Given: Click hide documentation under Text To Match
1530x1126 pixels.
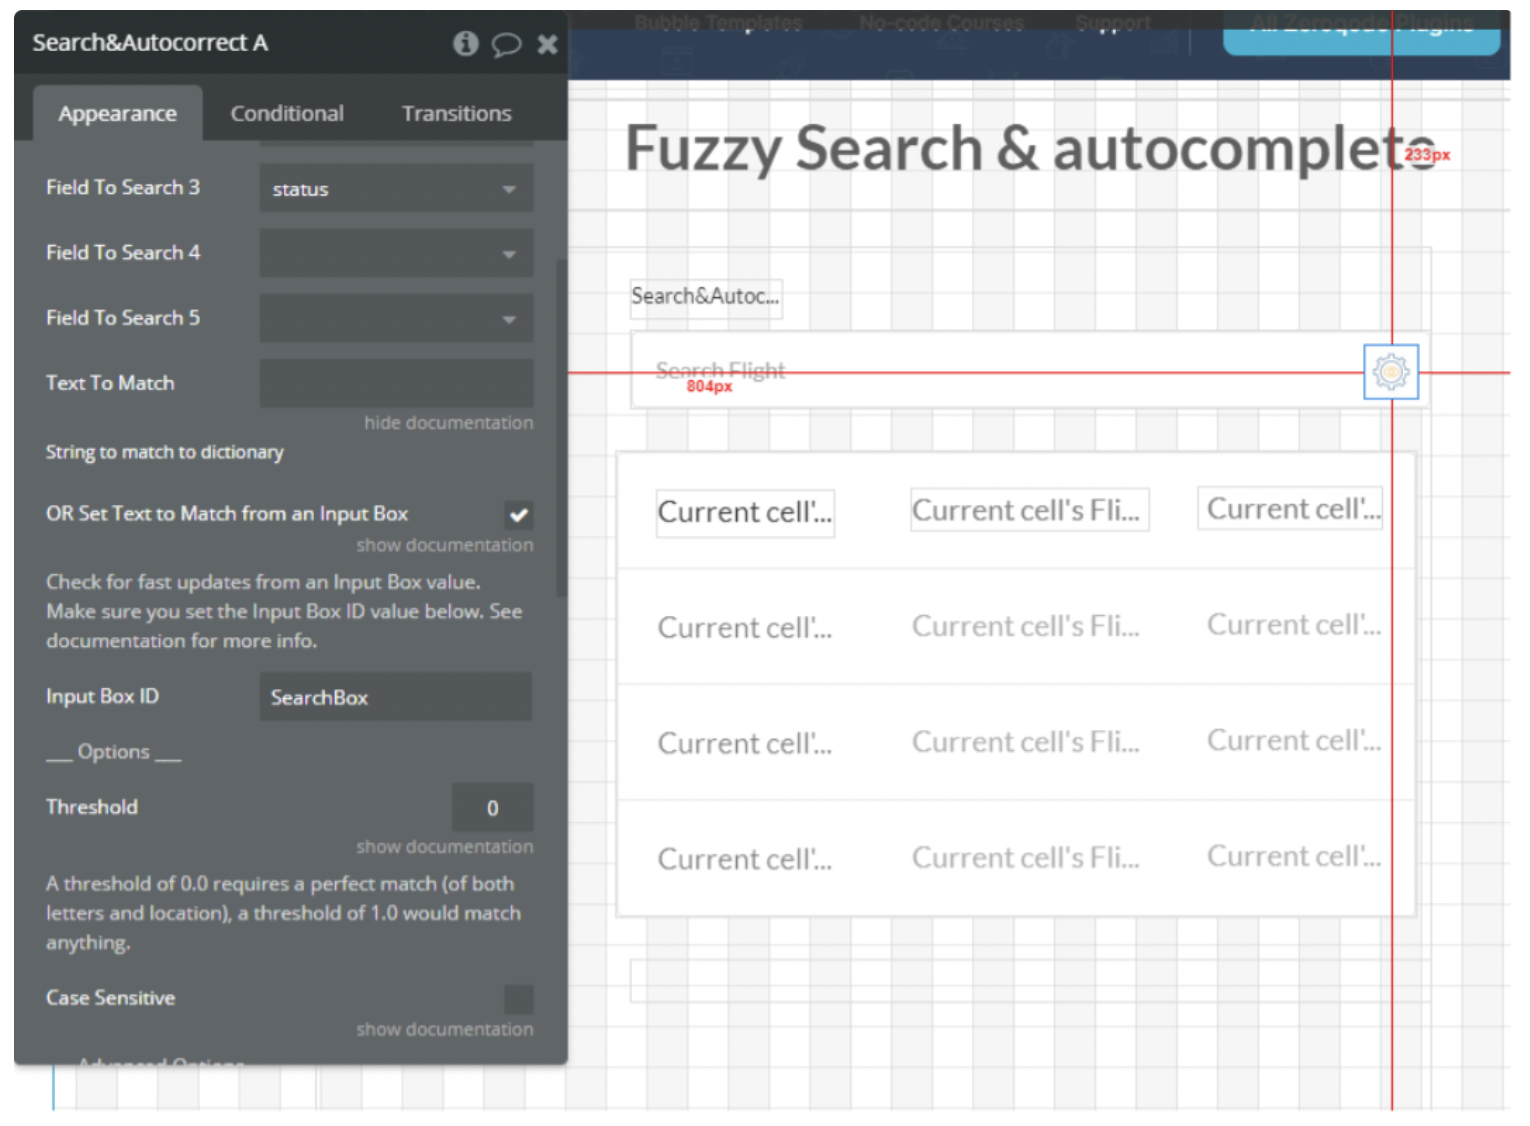Looking at the screenshot, I should 448,423.
